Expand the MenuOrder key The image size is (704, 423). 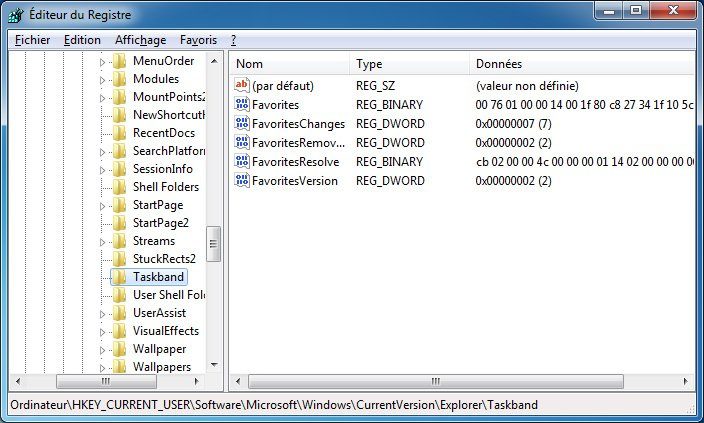point(102,62)
